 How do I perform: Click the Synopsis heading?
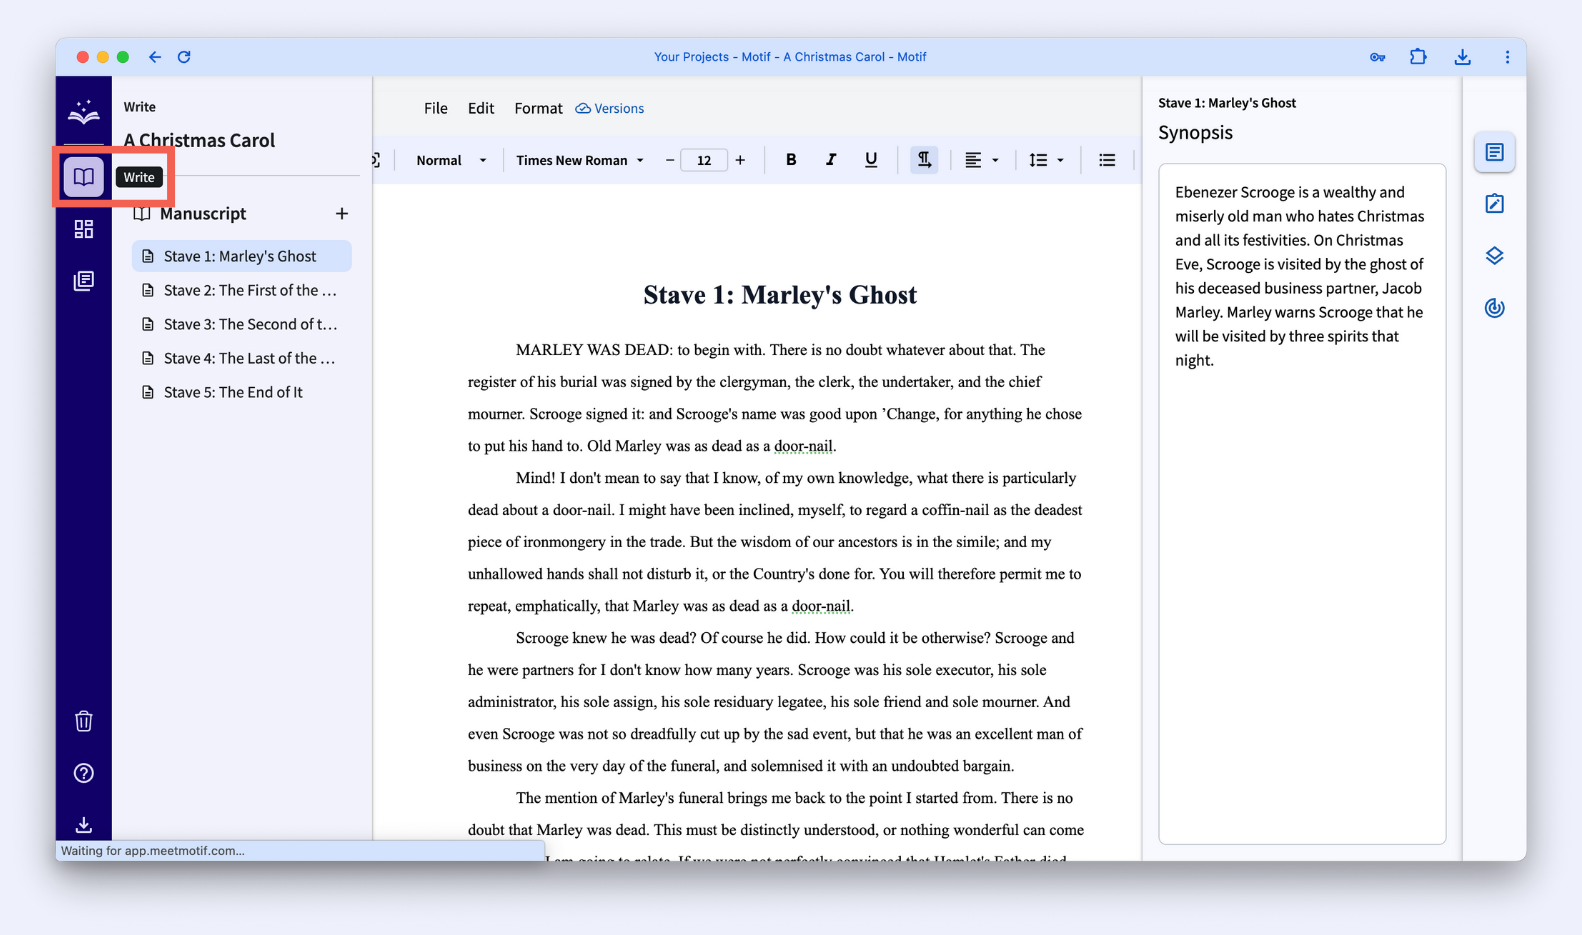1195,132
